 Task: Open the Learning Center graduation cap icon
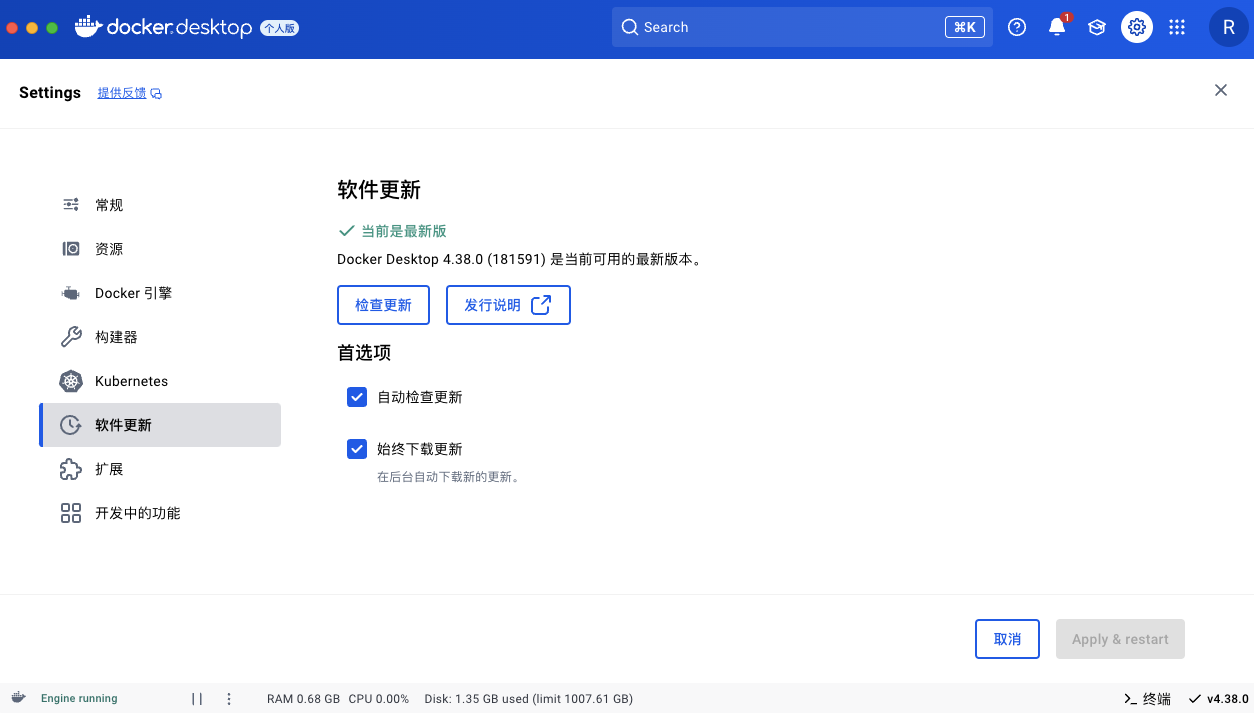[x=1097, y=27]
